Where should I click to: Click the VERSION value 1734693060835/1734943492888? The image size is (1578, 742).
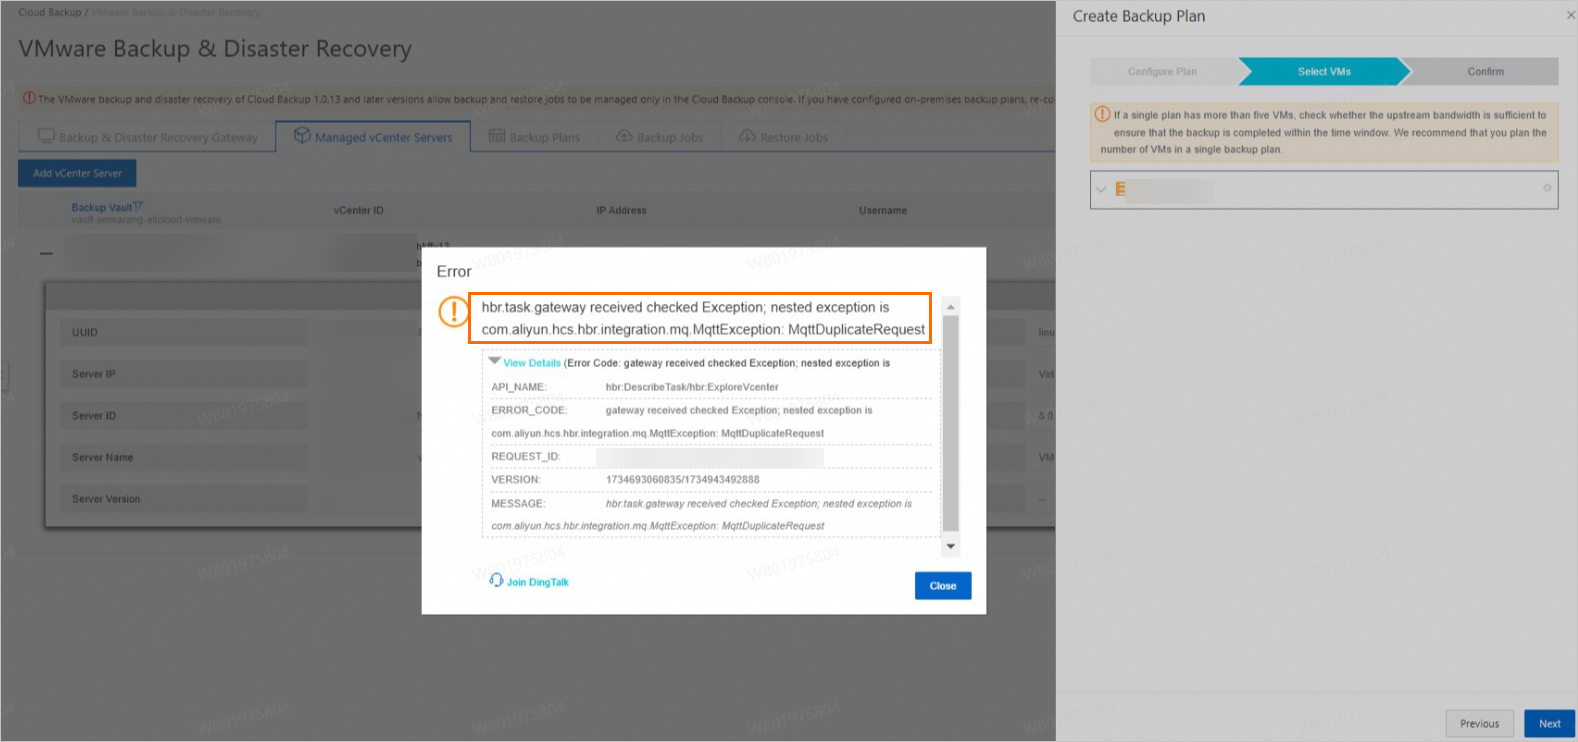[682, 480]
